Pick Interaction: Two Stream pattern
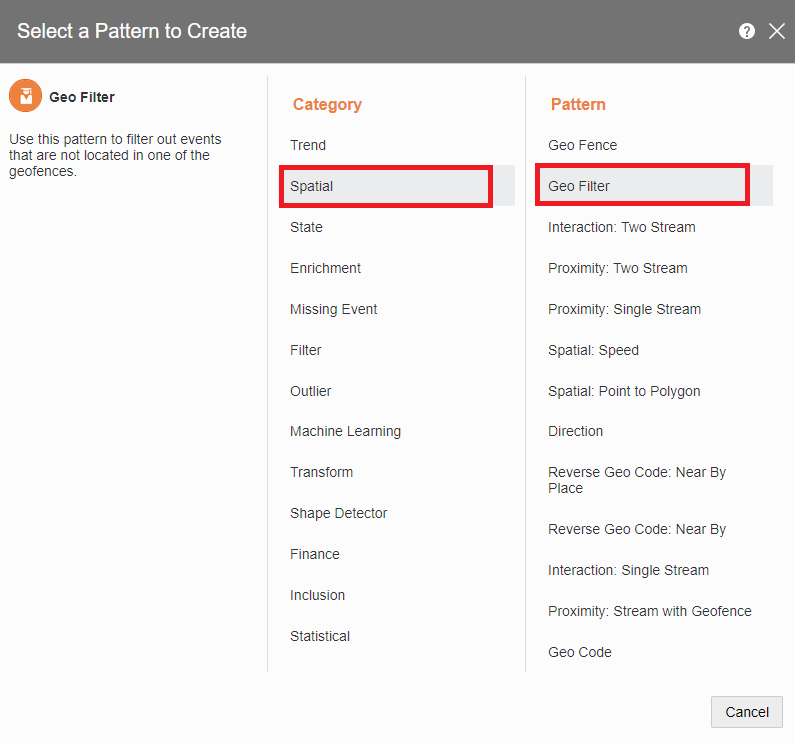Viewport: 795px width, 744px height. (x=621, y=227)
